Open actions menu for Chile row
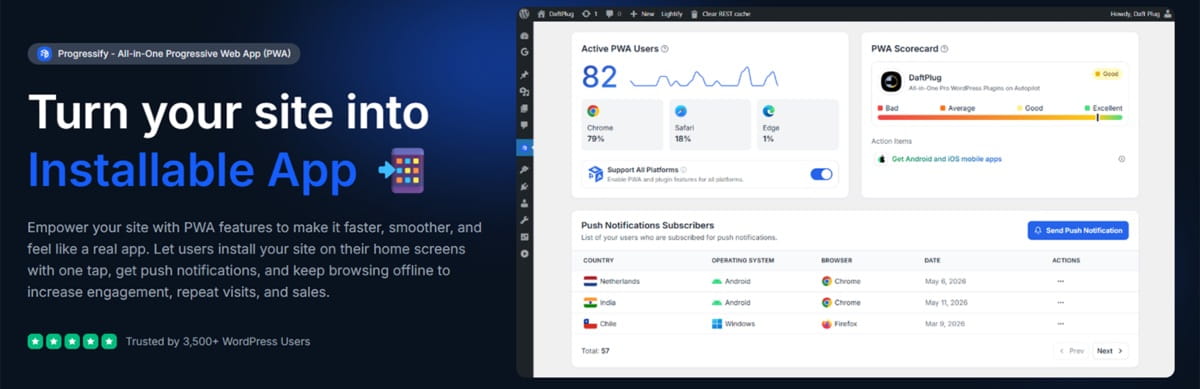Image resolution: width=1200 pixels, height=389 pixels. (1060, 324)
